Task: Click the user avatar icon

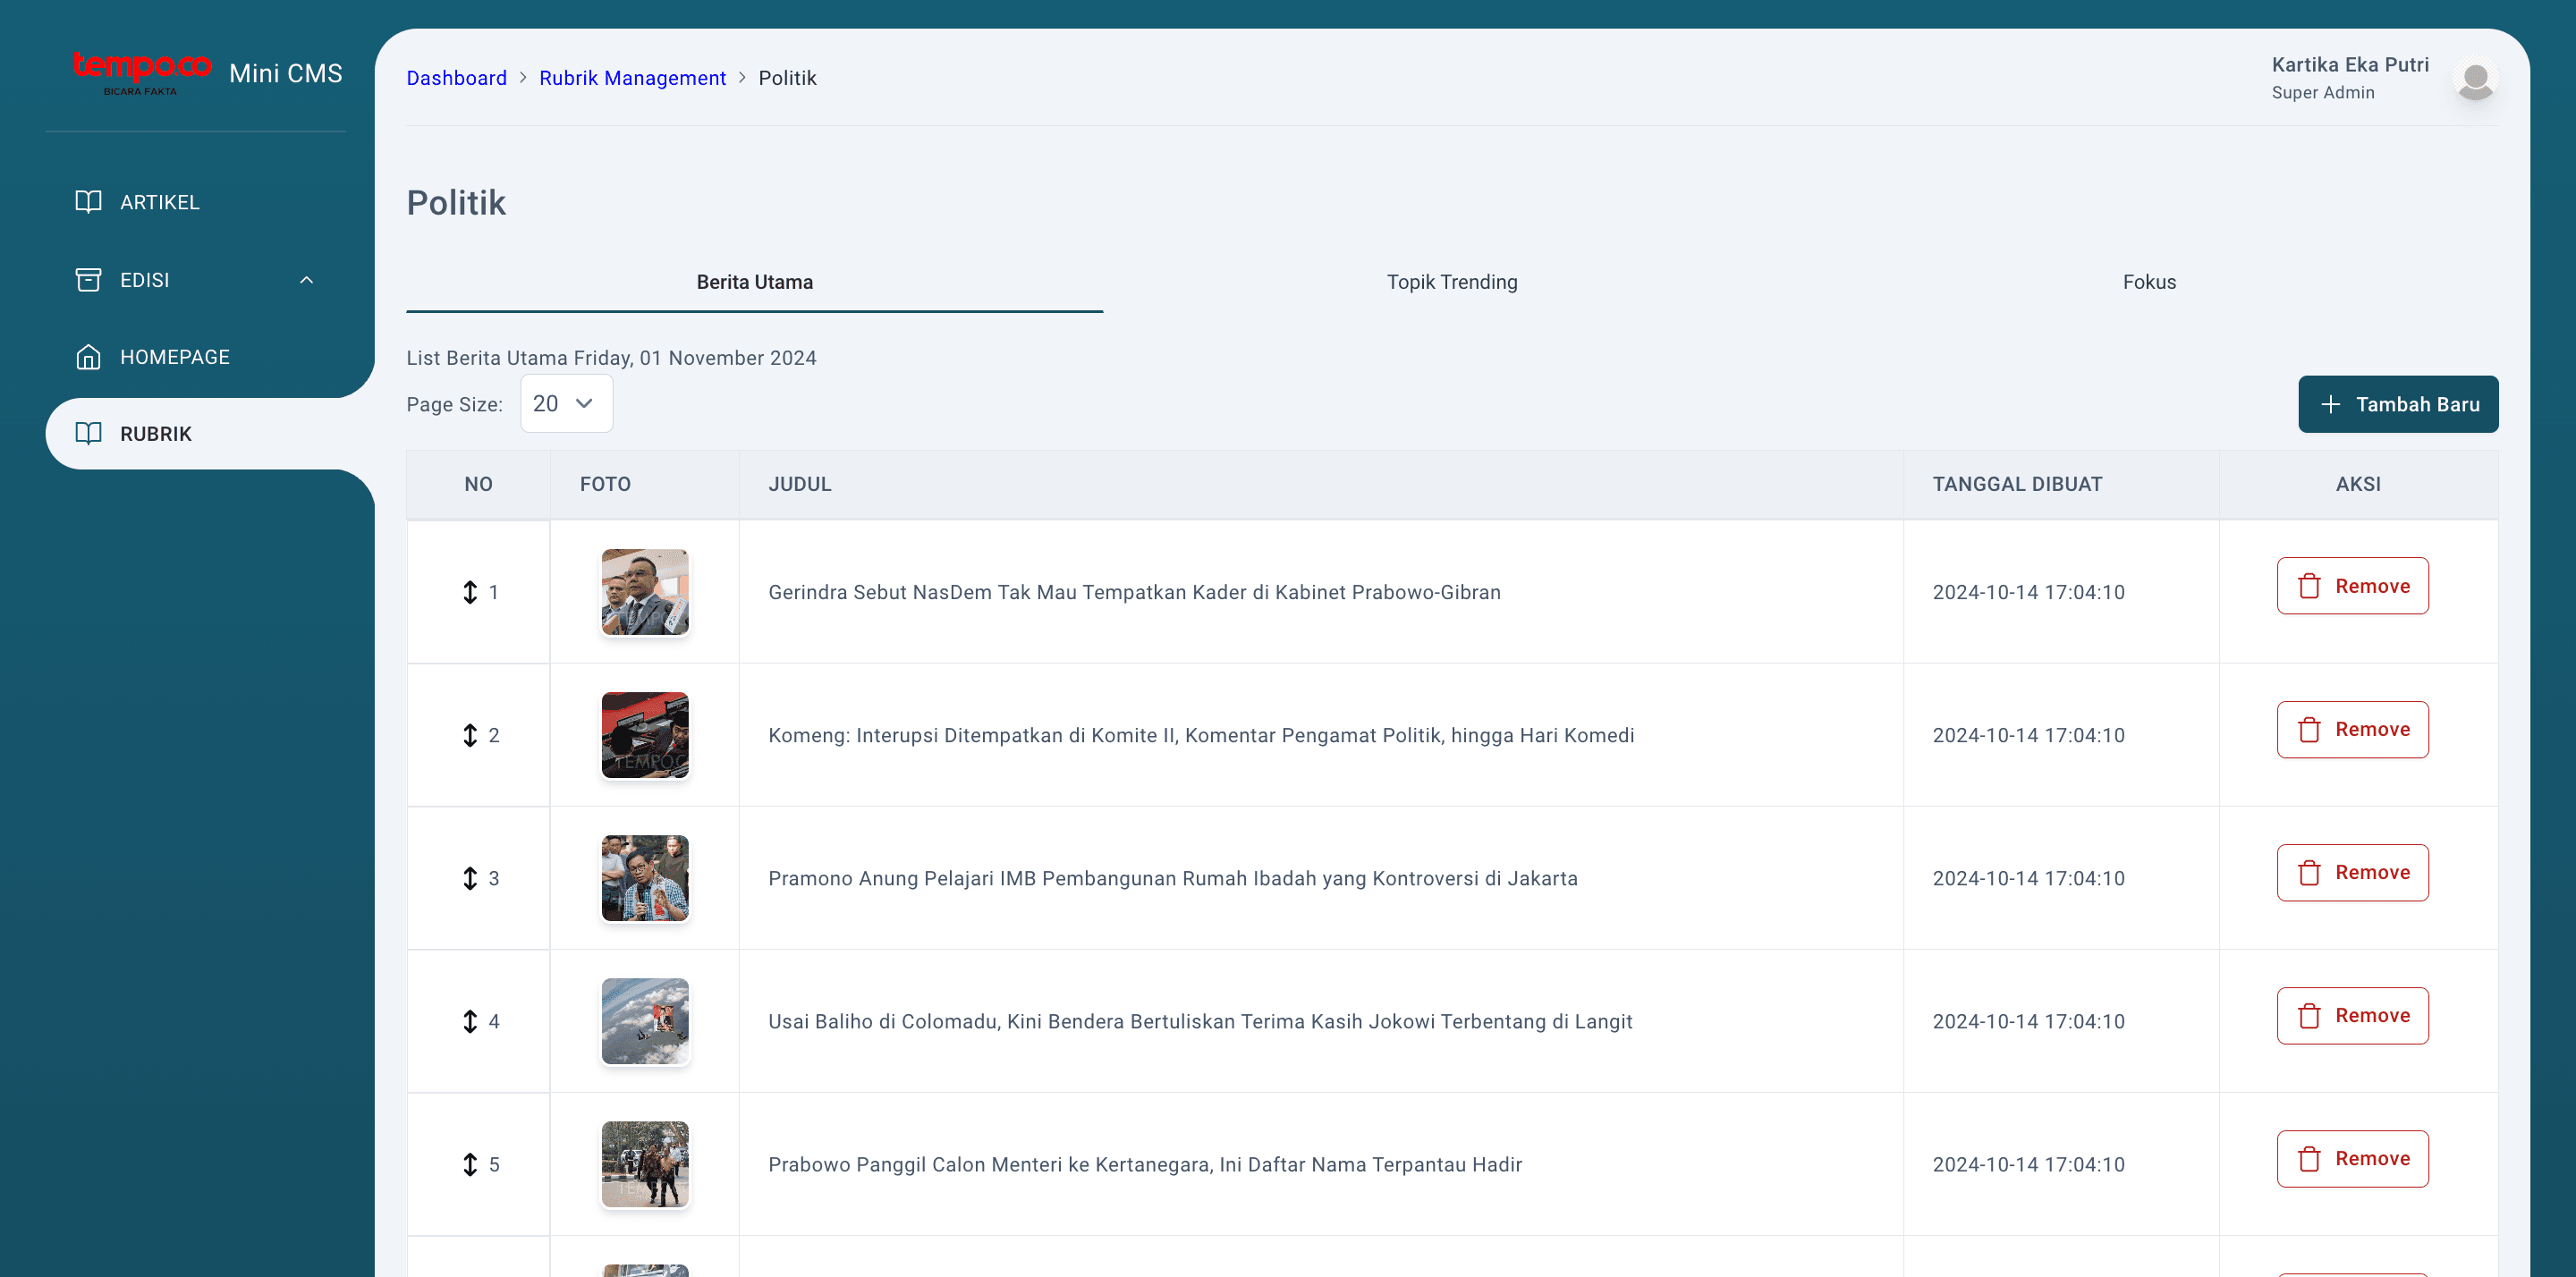Action: 2476,79
